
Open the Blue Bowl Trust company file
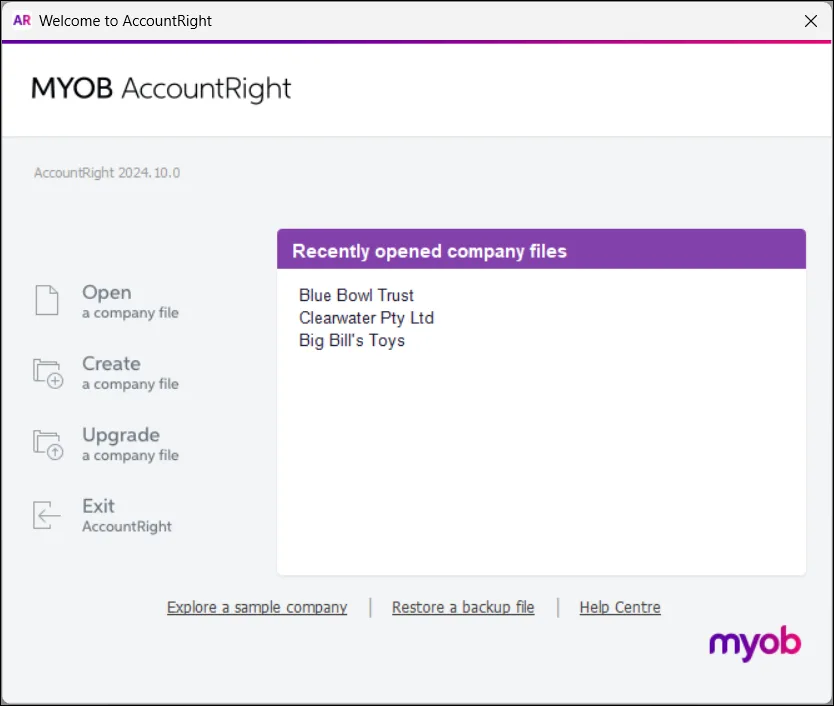pos(356,295)
